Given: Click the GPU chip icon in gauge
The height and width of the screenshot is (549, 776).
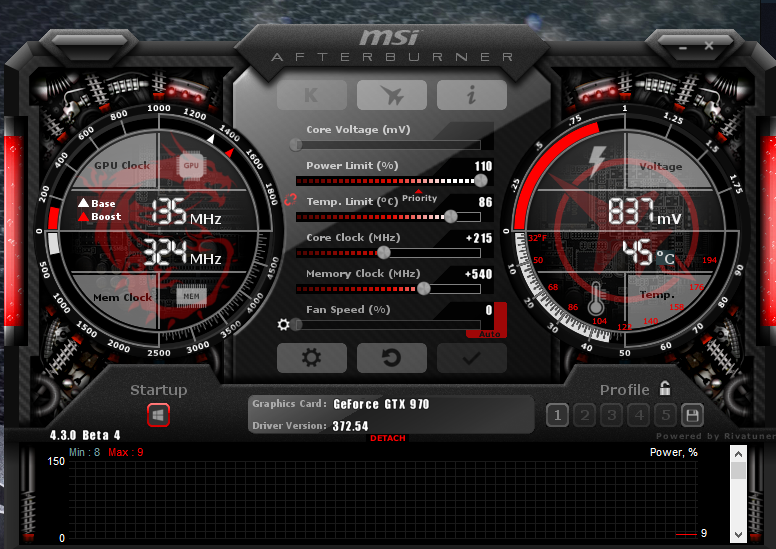Looking at the screenshot, I should point(191,165).
